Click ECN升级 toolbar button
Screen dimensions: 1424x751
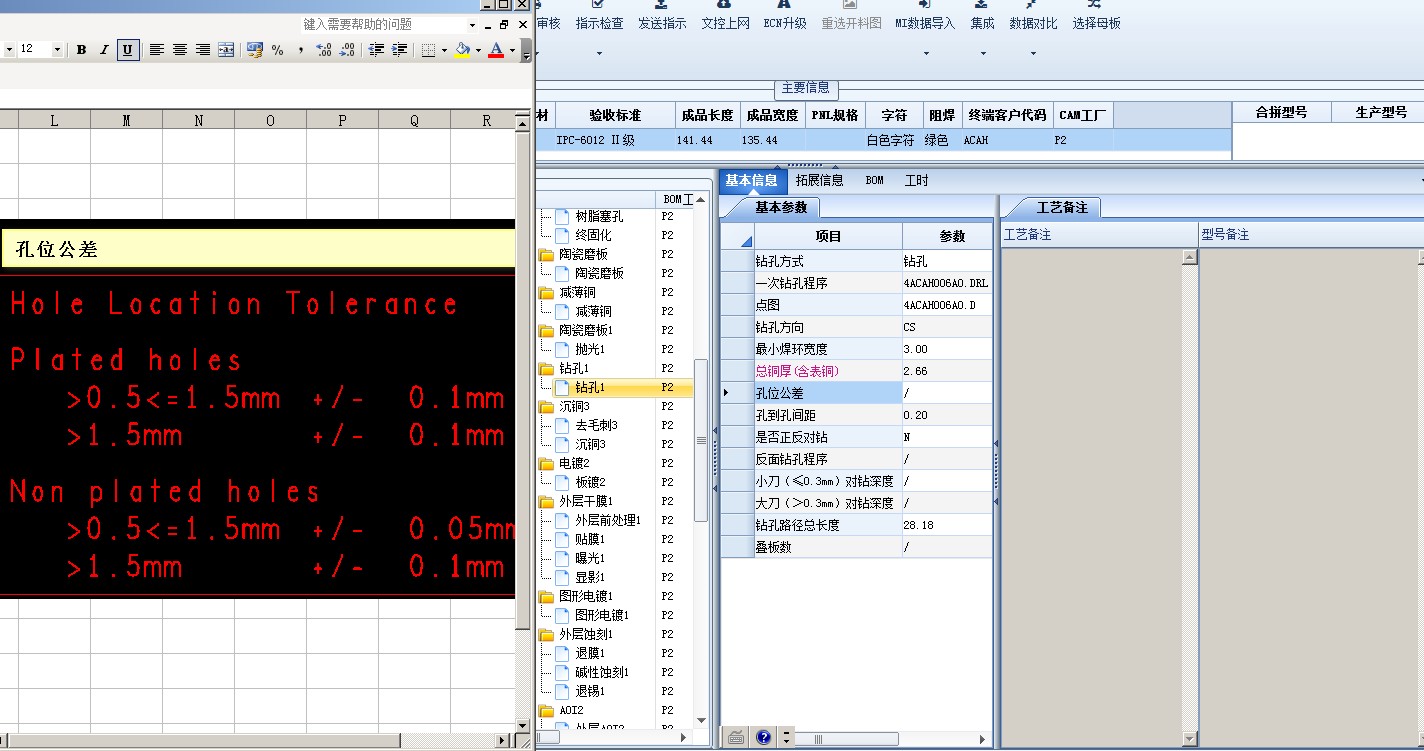[x=784, y=23]
